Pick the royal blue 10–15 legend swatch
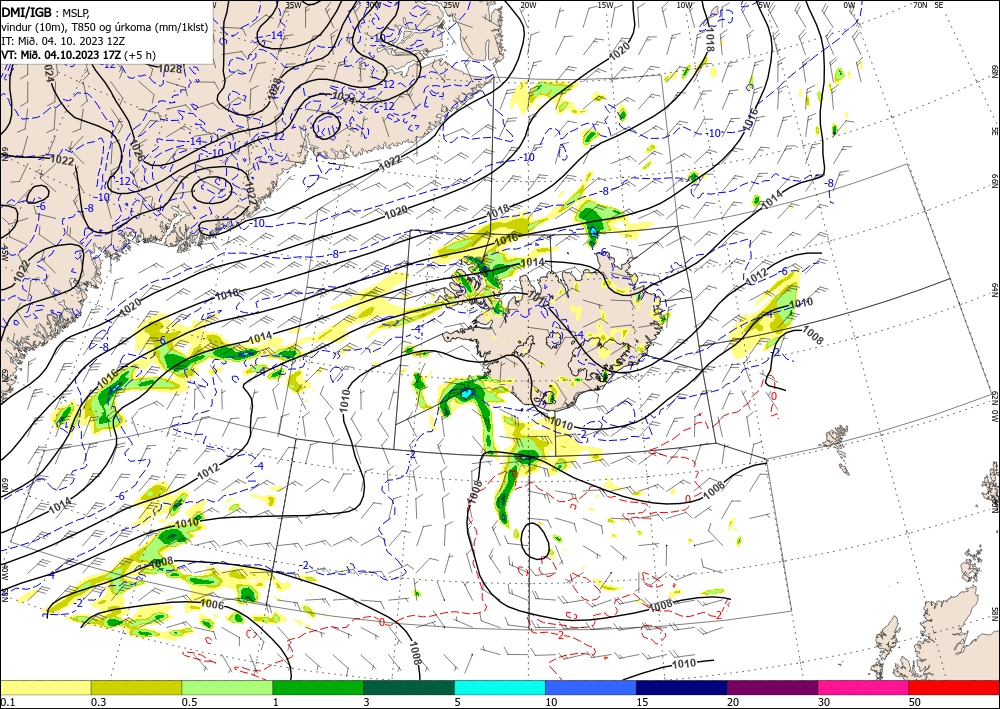The width and height of the screenshot is (1000, 709). click(x=591, y=687)
